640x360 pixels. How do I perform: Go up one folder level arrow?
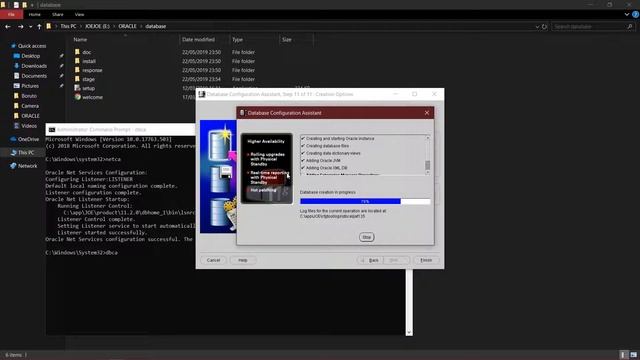point(39,27)
